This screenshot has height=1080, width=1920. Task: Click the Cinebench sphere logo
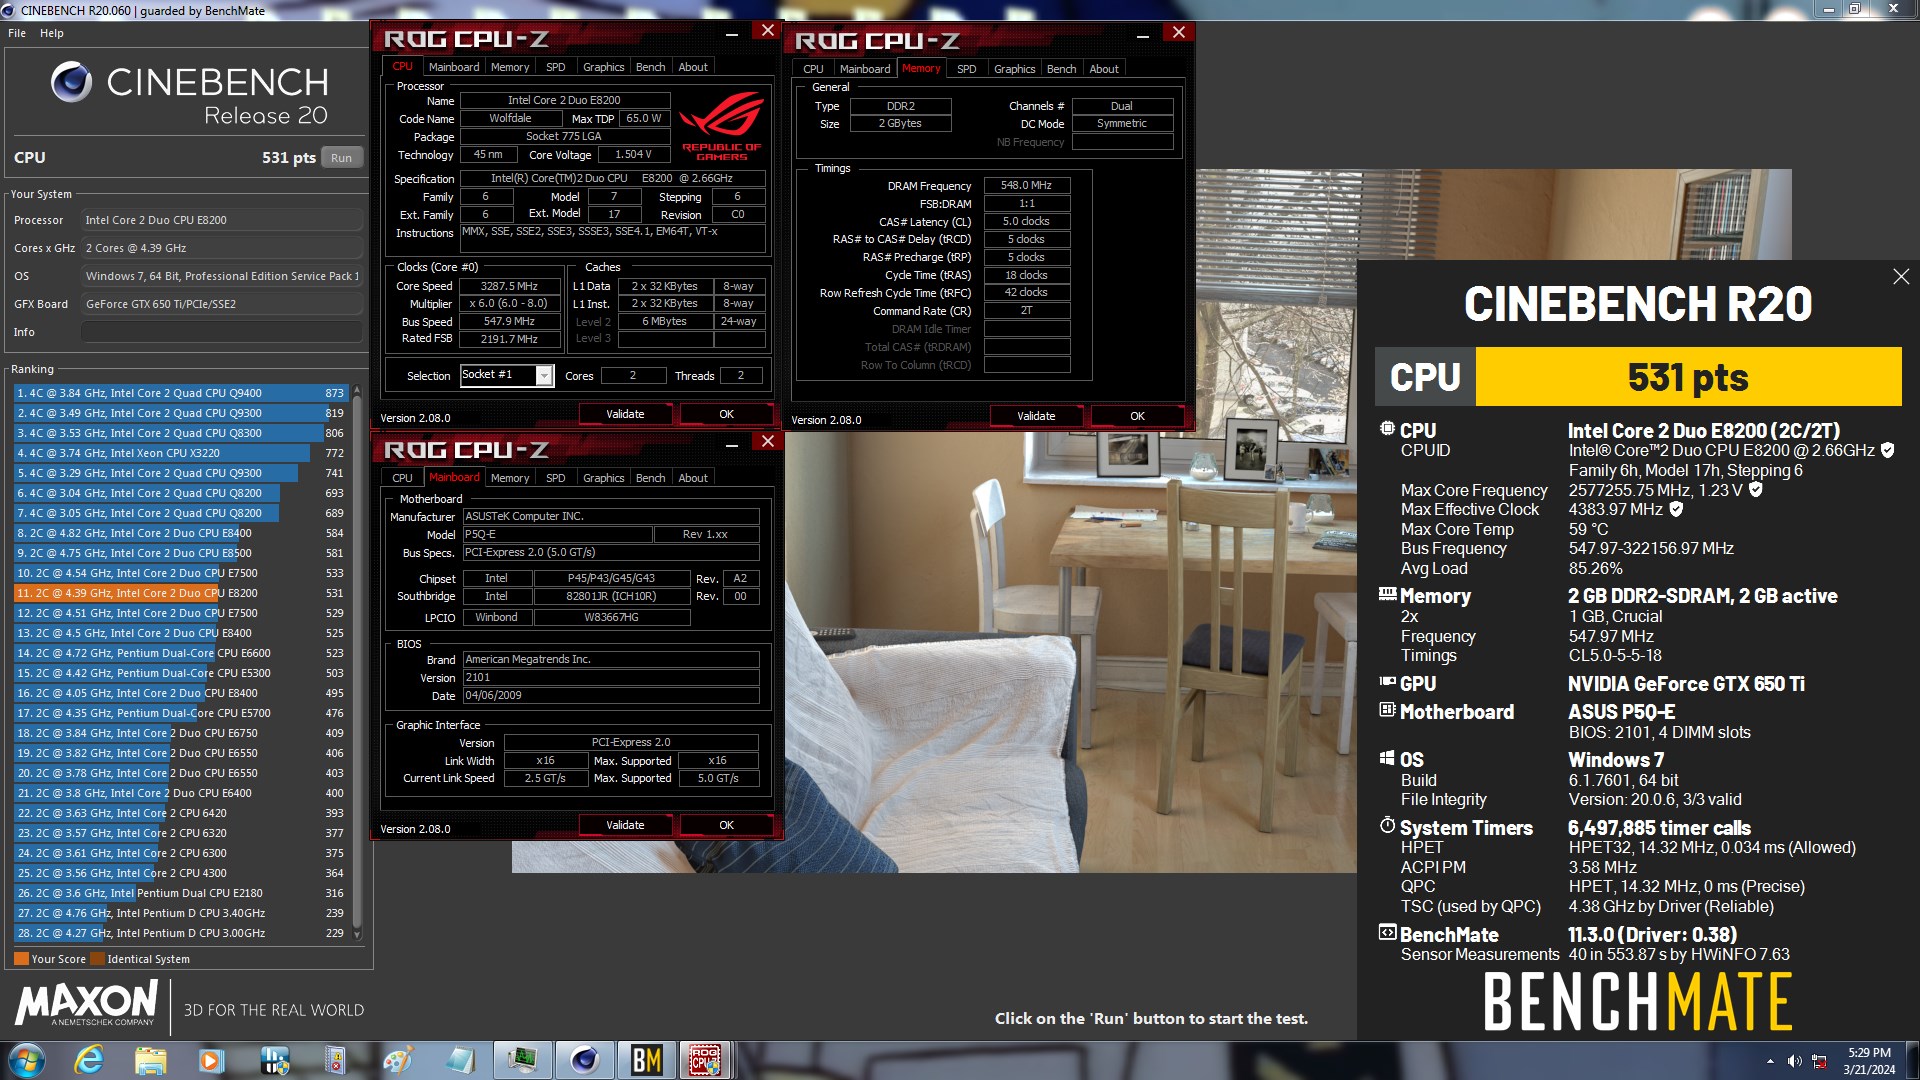coord(71,83)
